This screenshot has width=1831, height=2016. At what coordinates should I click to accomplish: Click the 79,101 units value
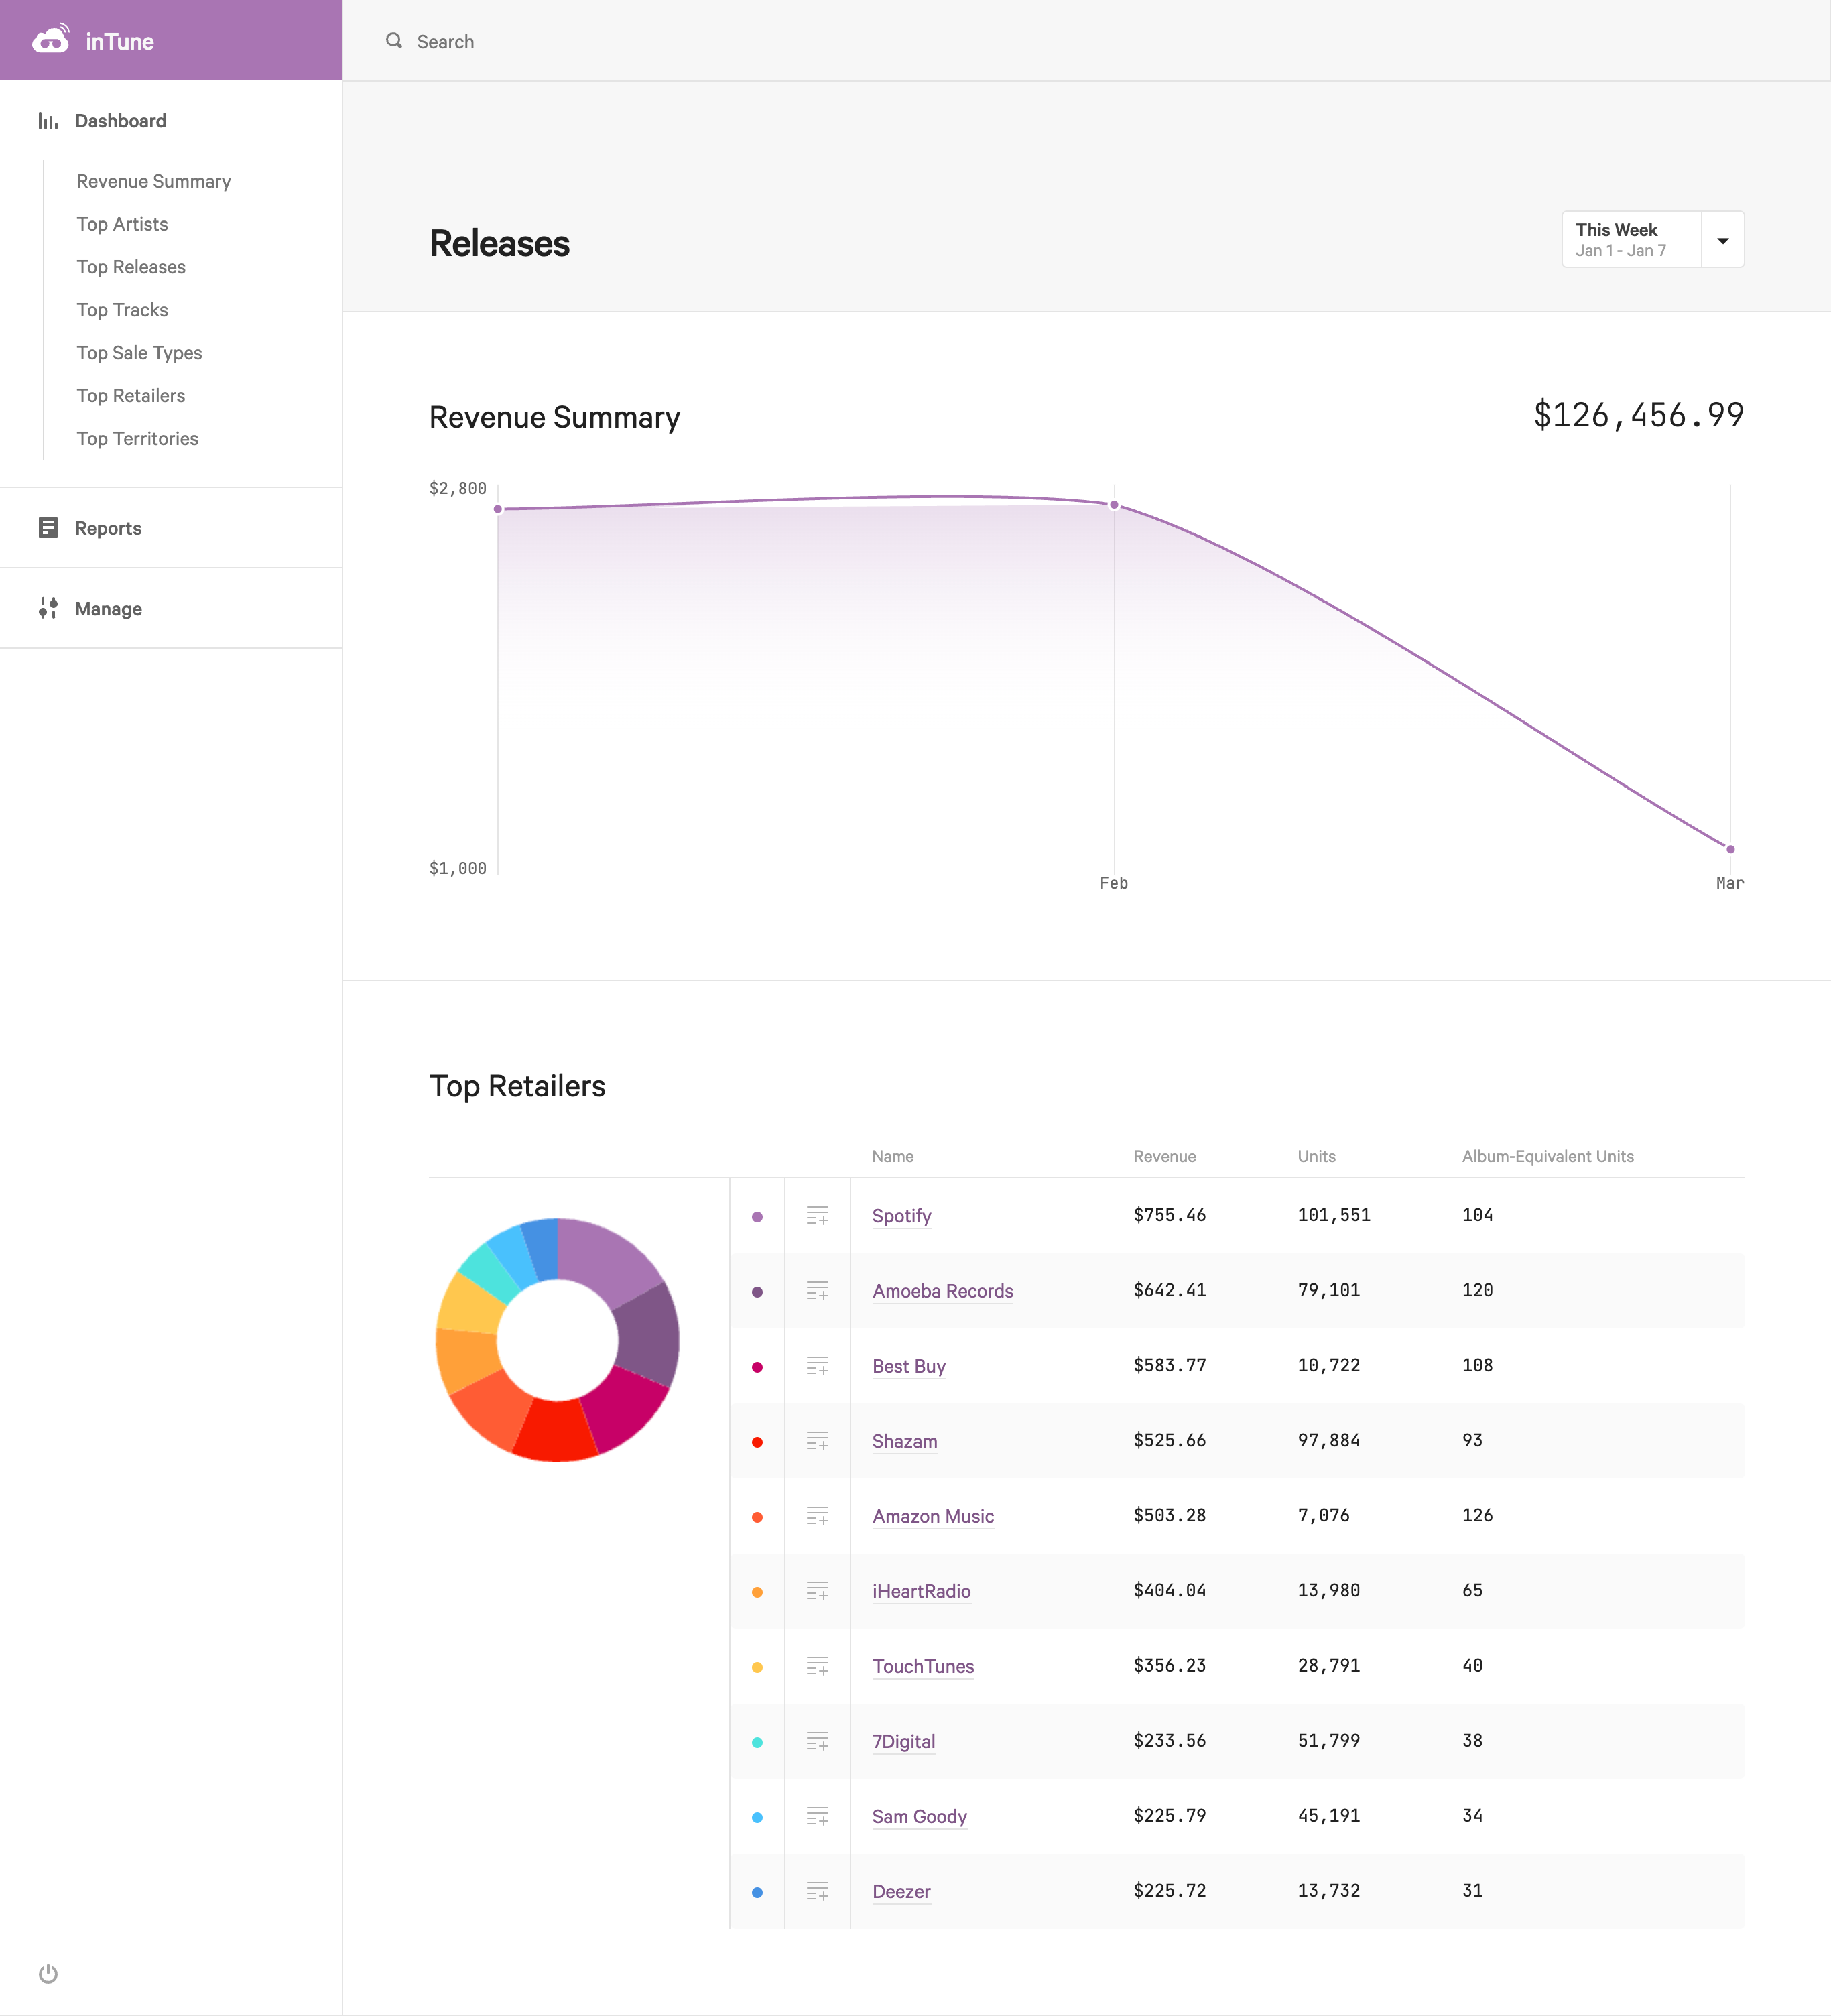point(1328,1290)
